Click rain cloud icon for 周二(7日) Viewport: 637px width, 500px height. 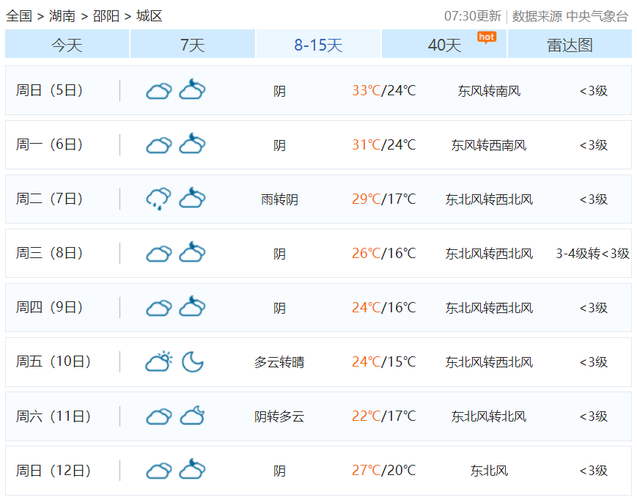click(158, 199)
